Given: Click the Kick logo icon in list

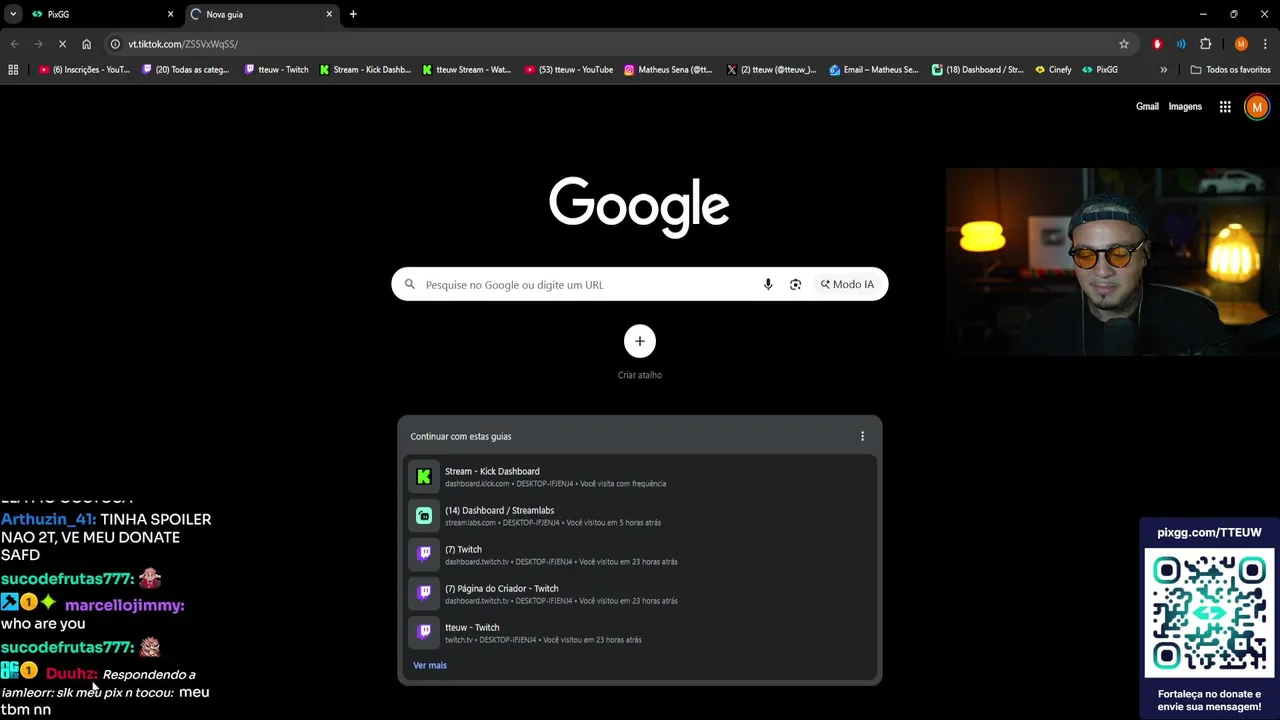Looking at the screenshot, I should 424,477.
